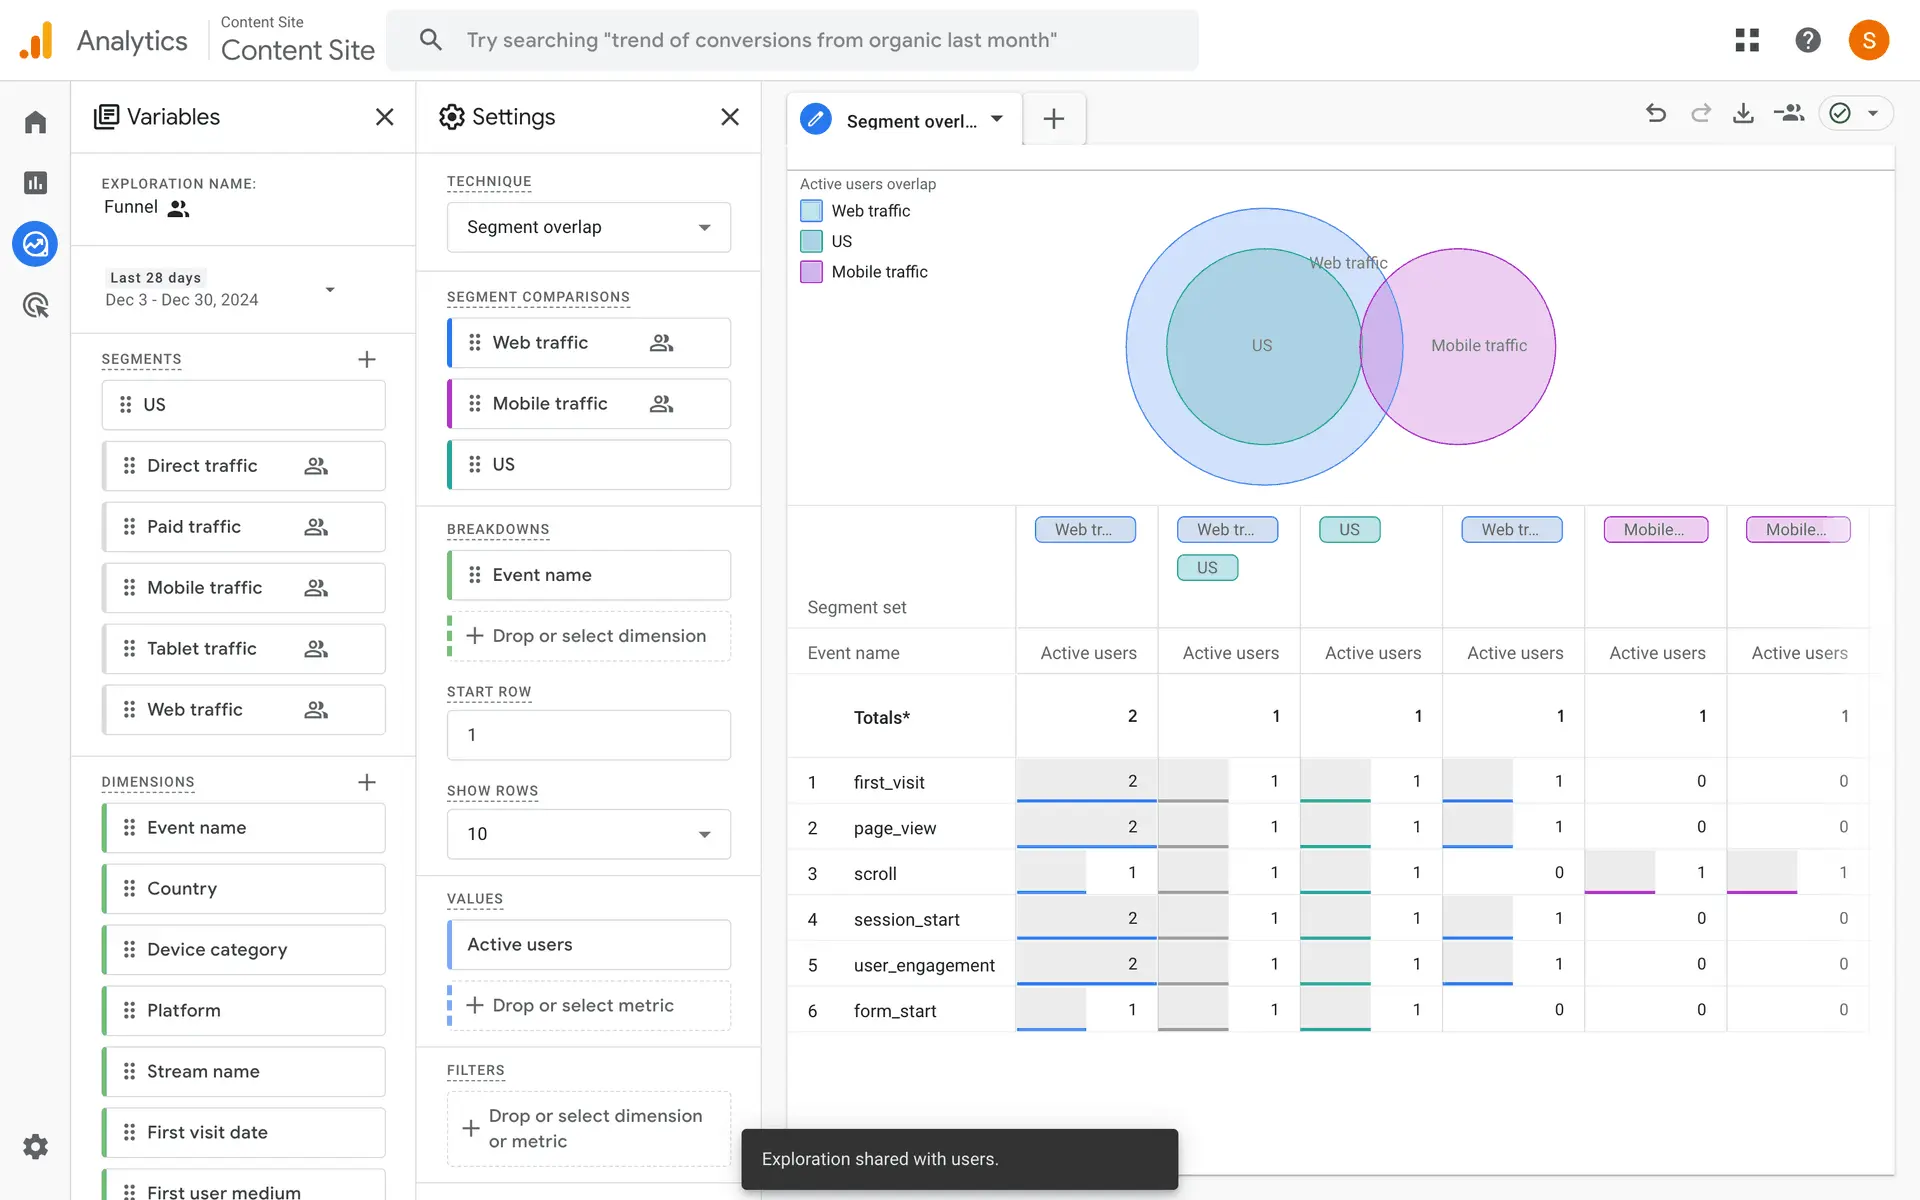
Task: Click the help question mark icon
Action: 1807,40
